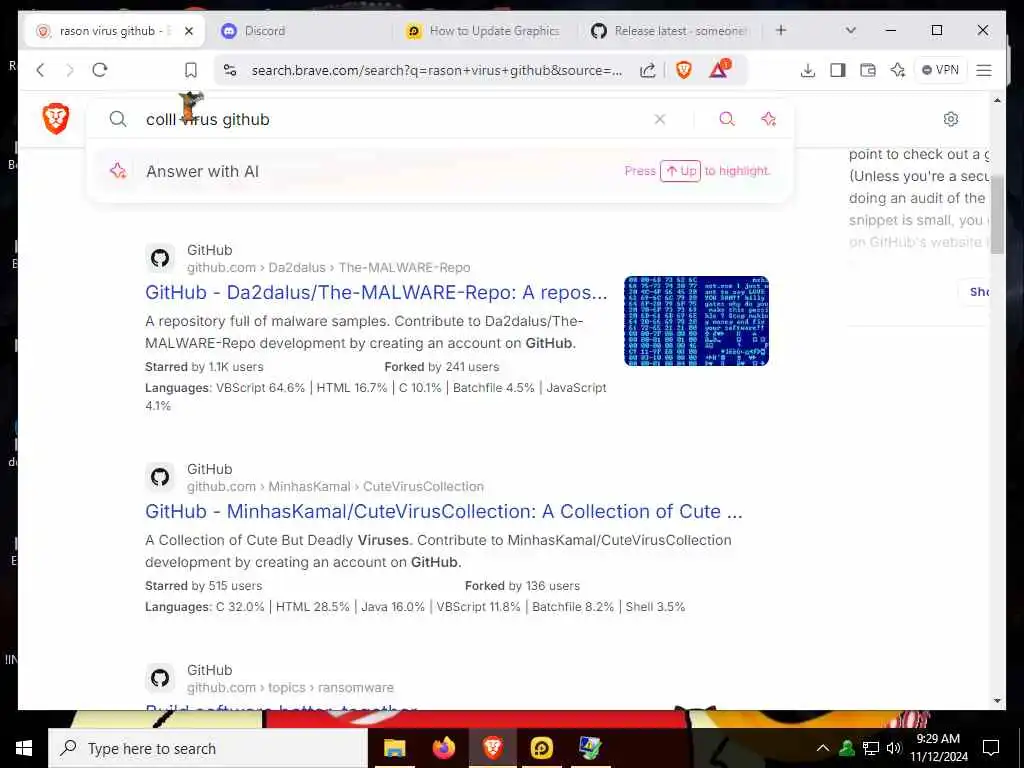
Task: Open the Brave Search home logo
Action: pyautogui.click(x=56, y=119)
